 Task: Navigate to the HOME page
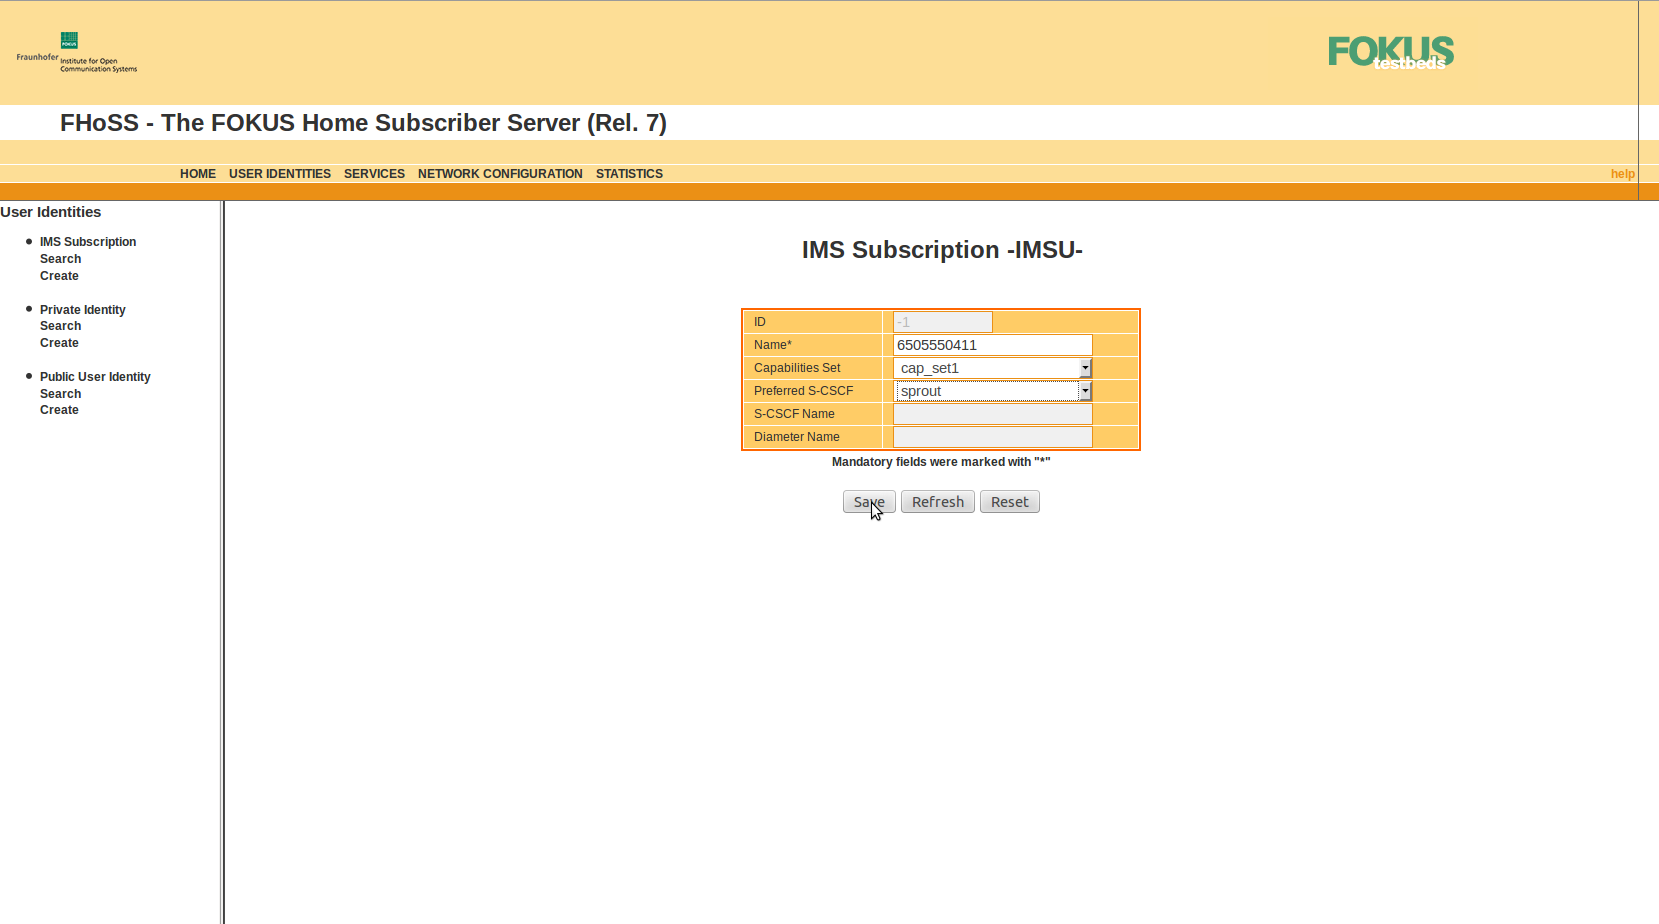pos(197,173)
